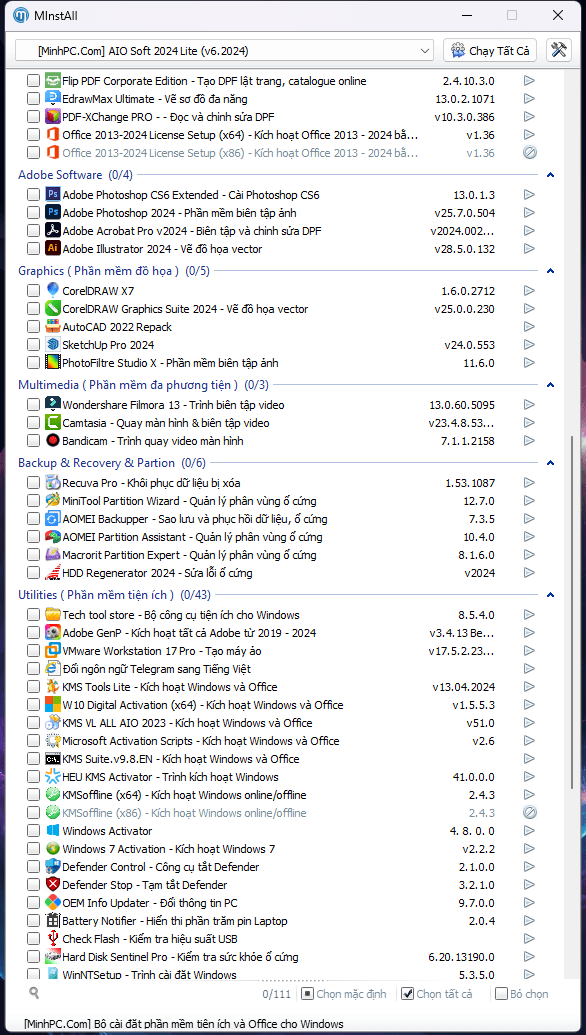Select KMS VL ALL AIO 2023 row text
The height and width of the screenshot is (1035, 586).
[x=187, y=723]
